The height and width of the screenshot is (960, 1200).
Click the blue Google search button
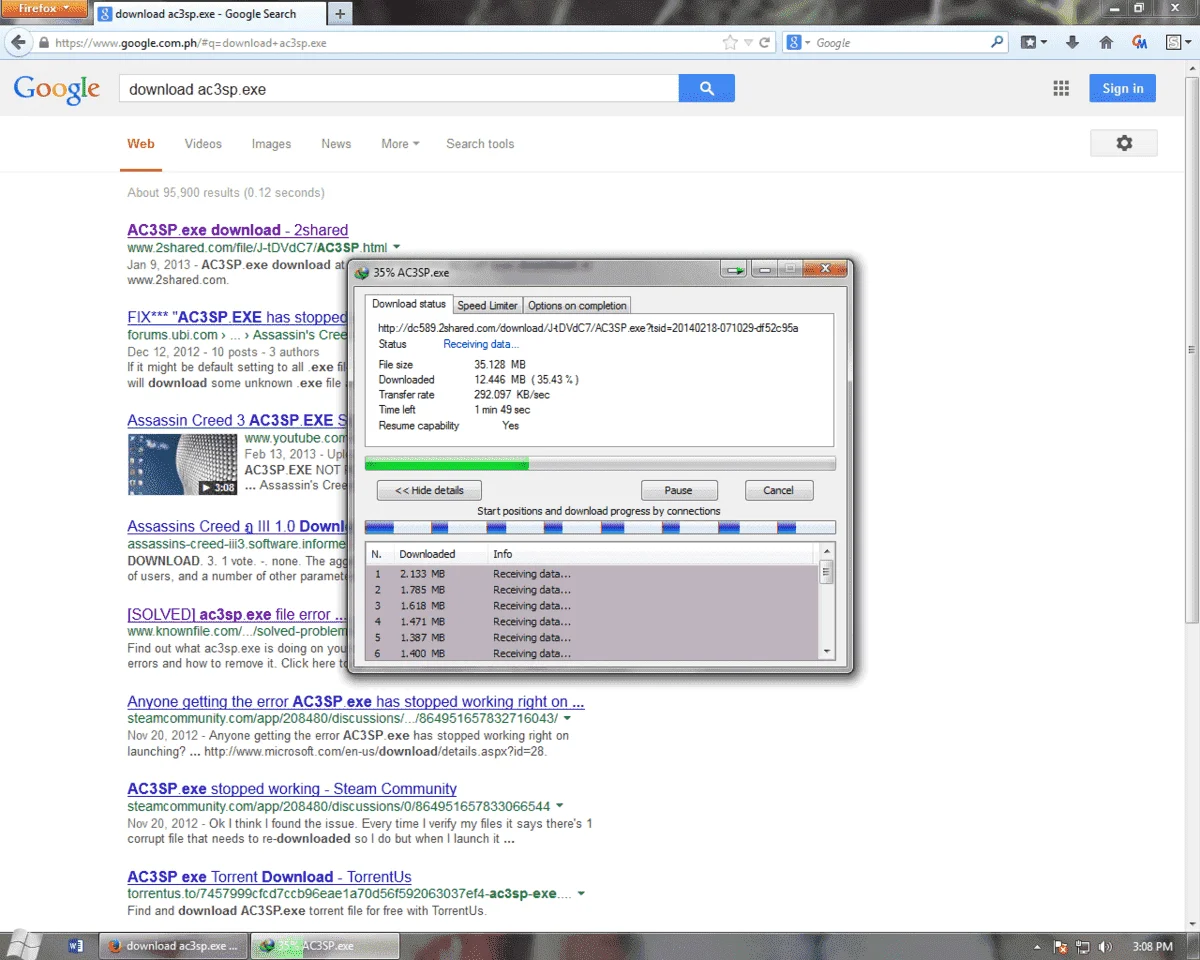(x=707, y=88)
